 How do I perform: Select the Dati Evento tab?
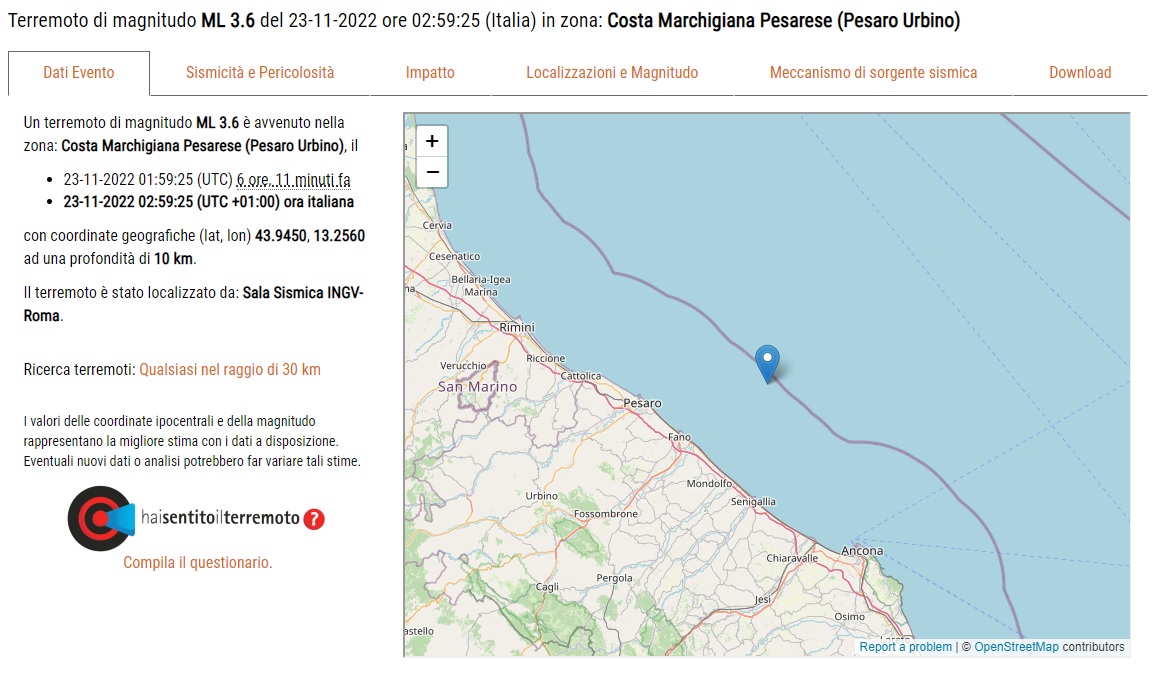(x=79, y=73)
